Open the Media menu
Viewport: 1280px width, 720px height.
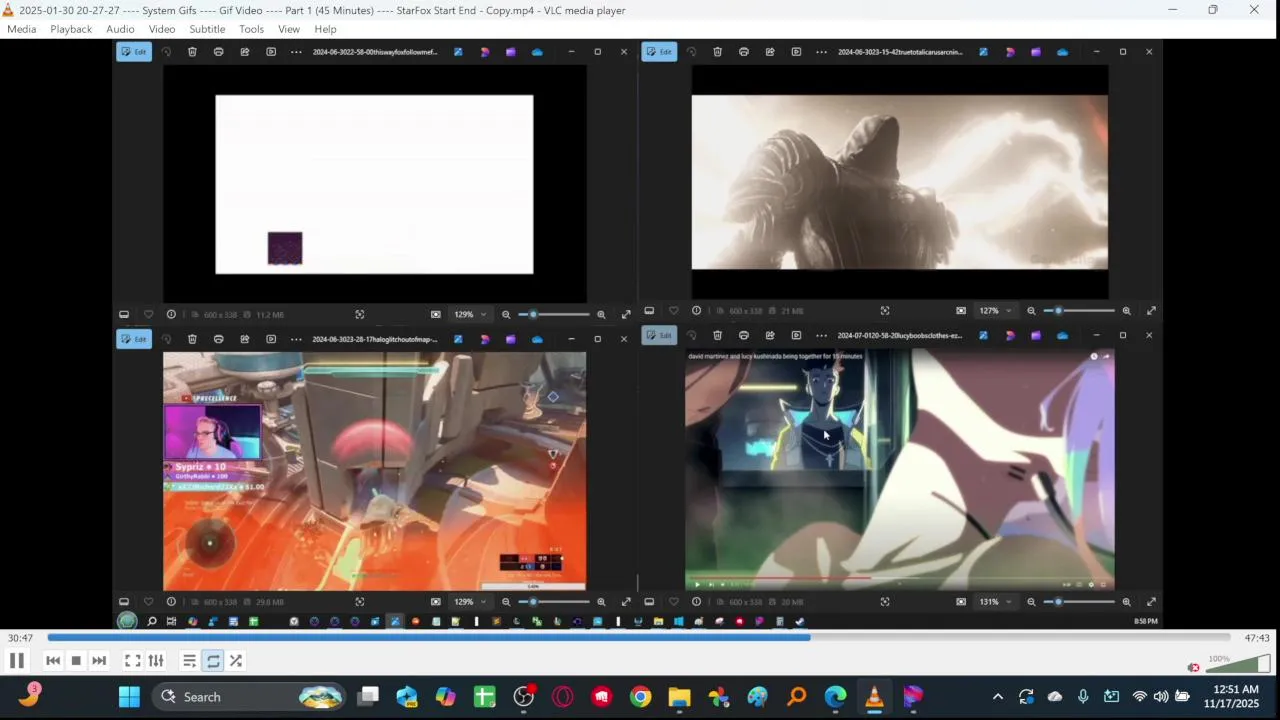pyautogui.click(x=21, y=29)
